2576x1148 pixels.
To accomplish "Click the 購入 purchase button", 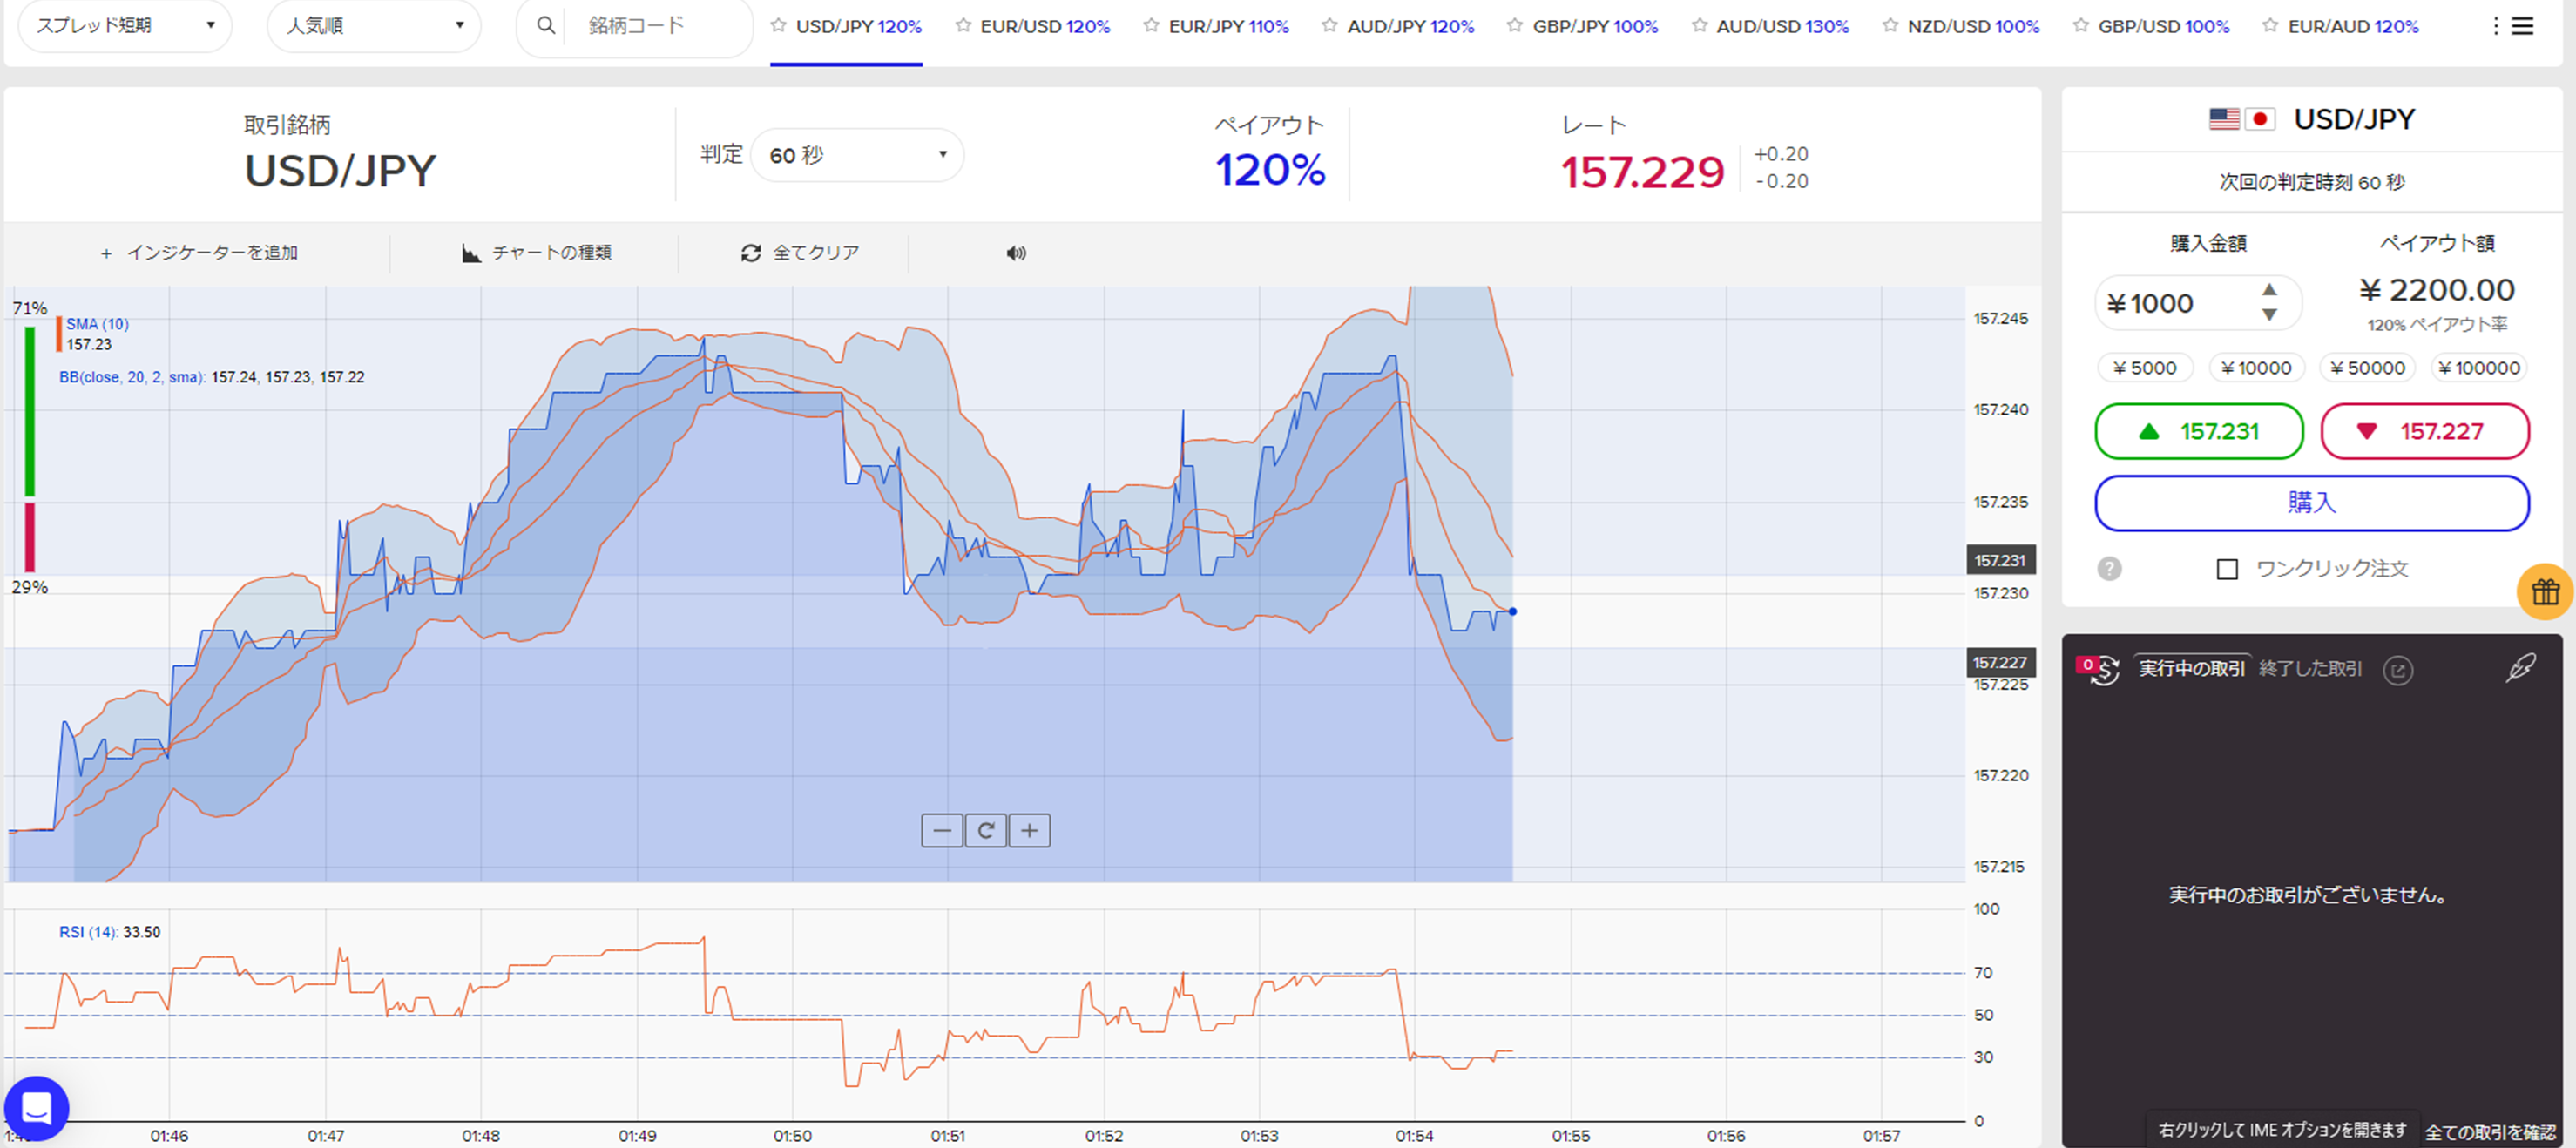I will click(x=2312, y=503).
